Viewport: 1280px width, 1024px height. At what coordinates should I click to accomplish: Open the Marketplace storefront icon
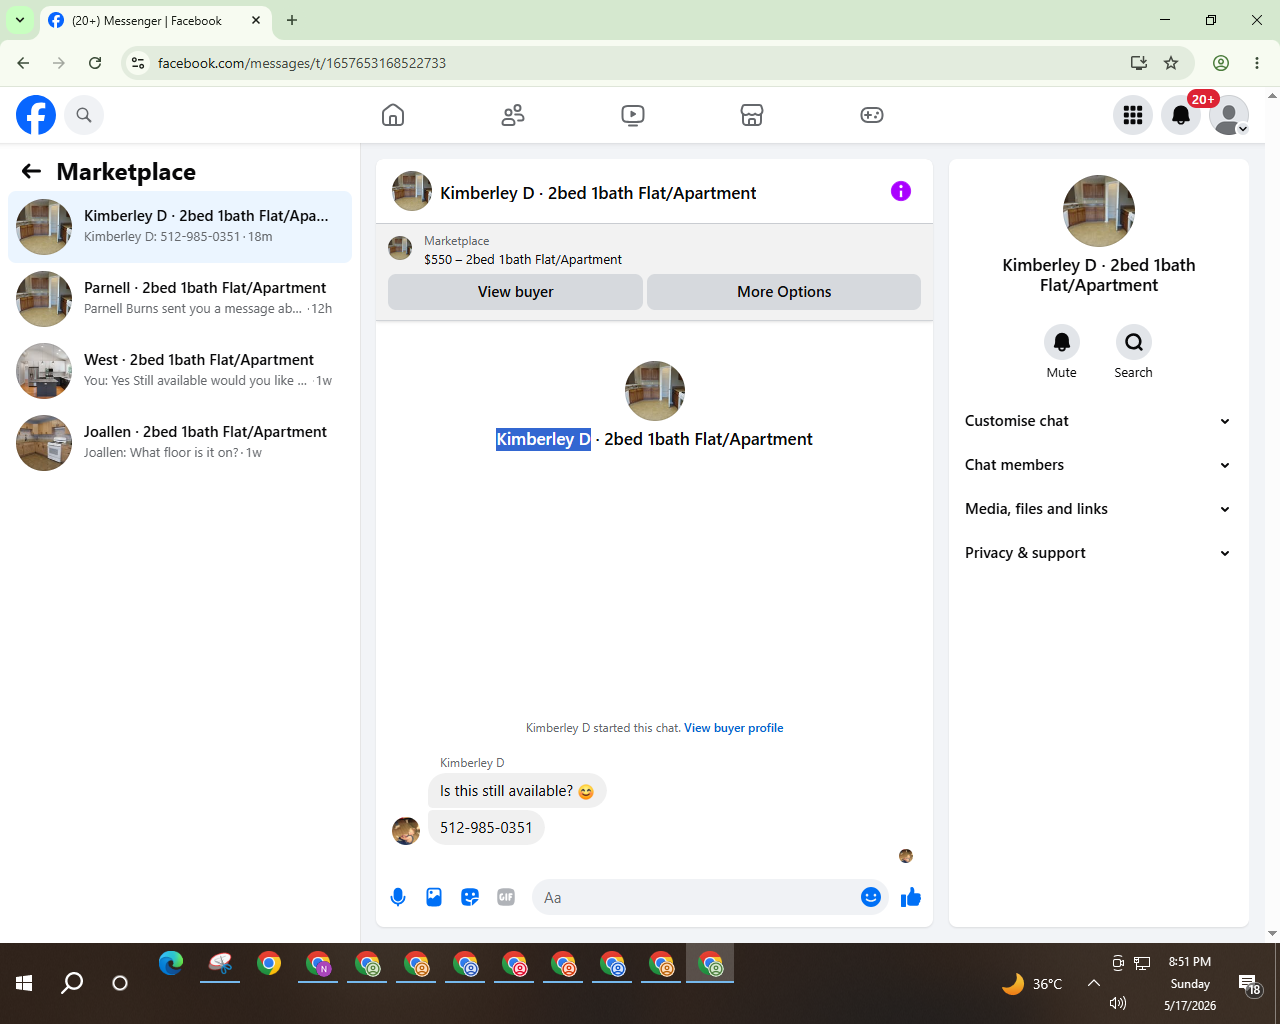(752, 115)
